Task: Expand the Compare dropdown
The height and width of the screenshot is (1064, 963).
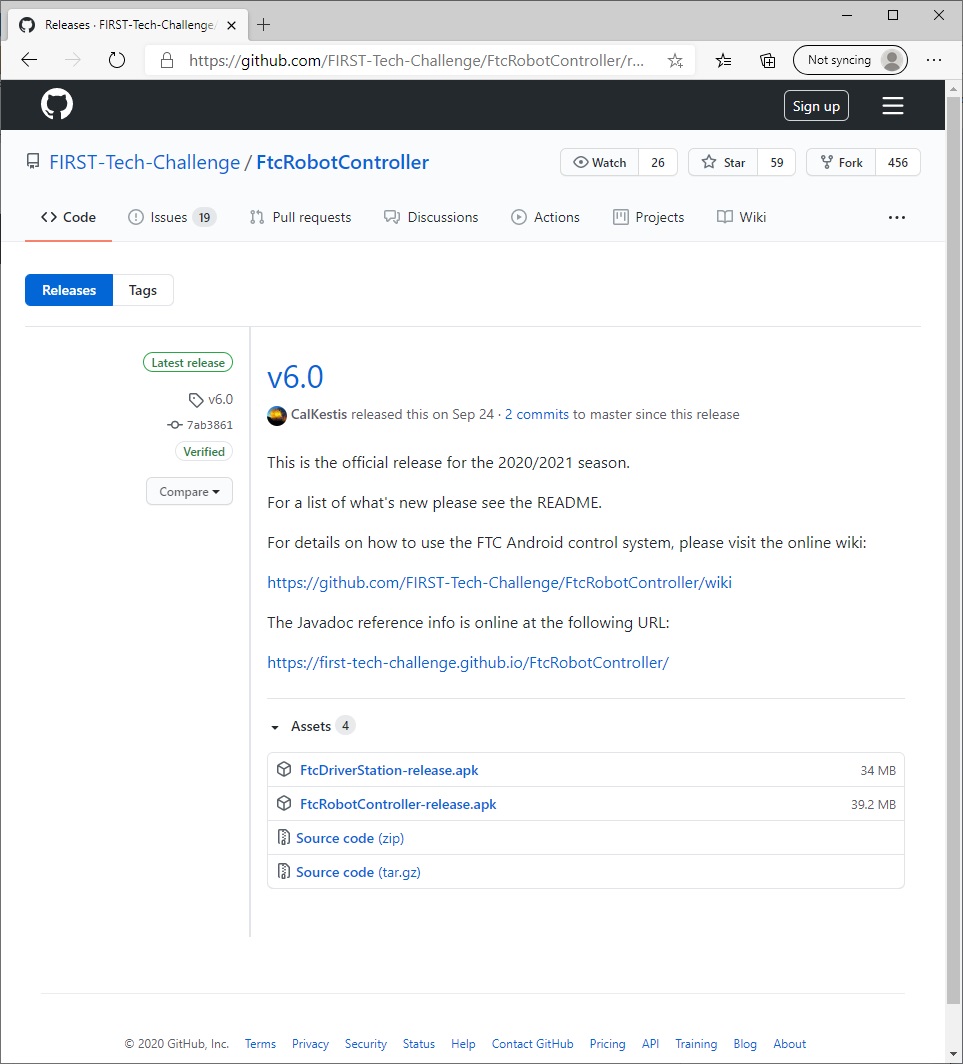Action: (x=189, y=492)
